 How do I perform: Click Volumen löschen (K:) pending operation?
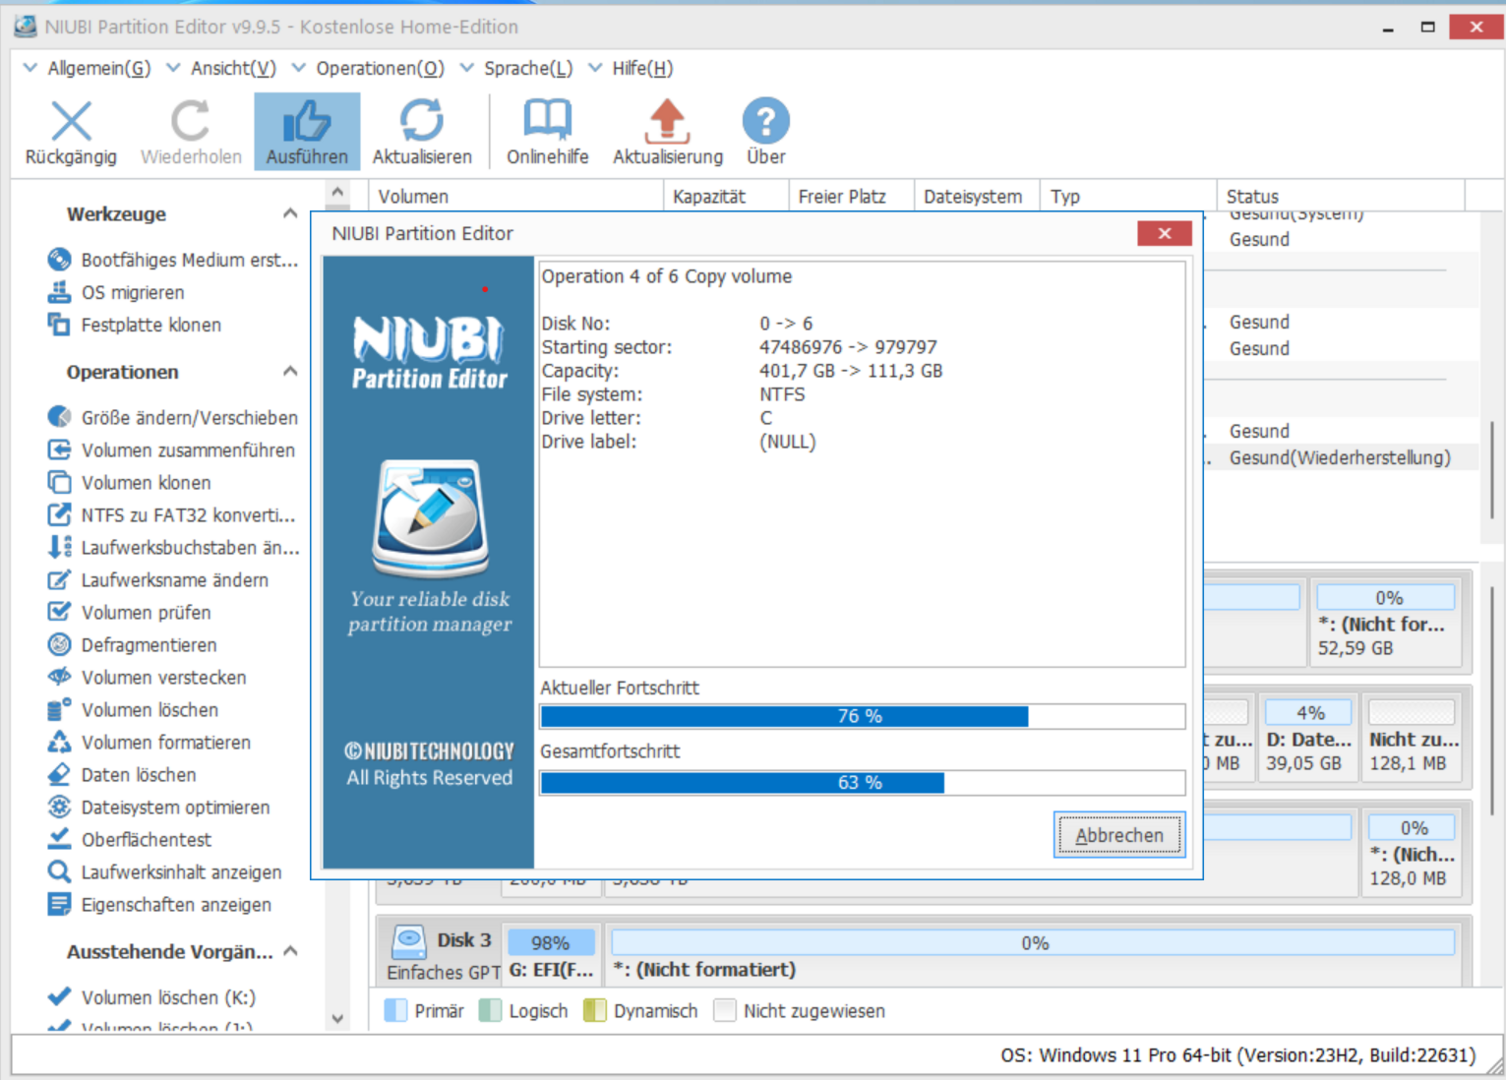(167, 997)
